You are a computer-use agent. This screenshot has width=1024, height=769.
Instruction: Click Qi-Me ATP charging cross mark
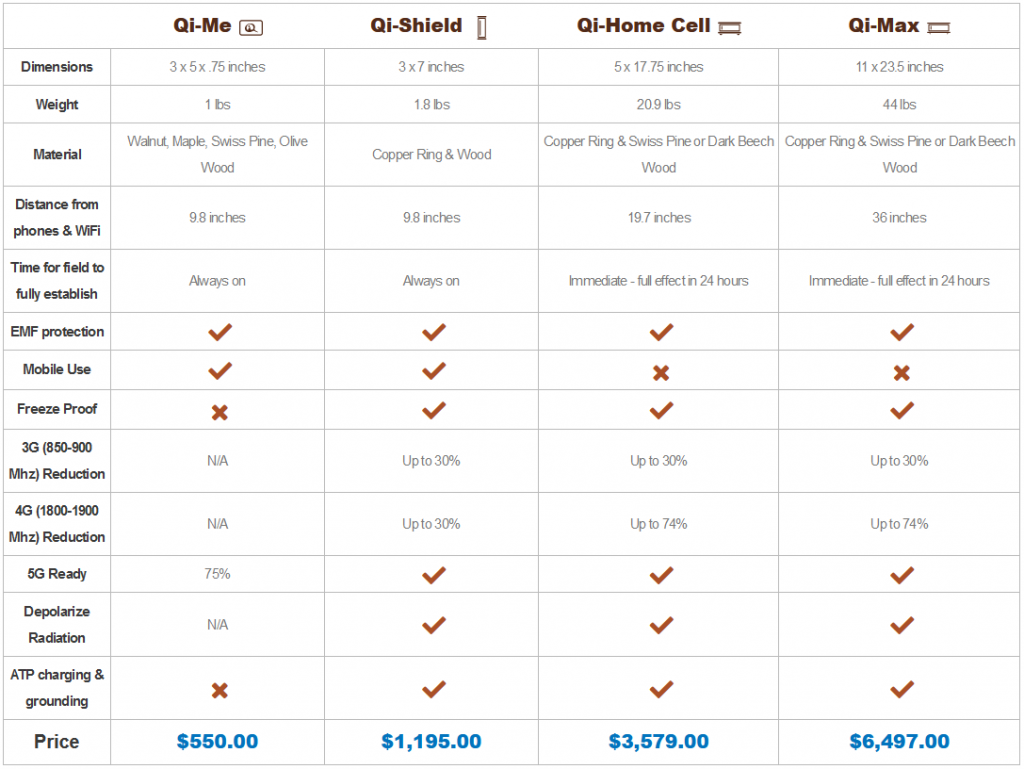point(219,691)
